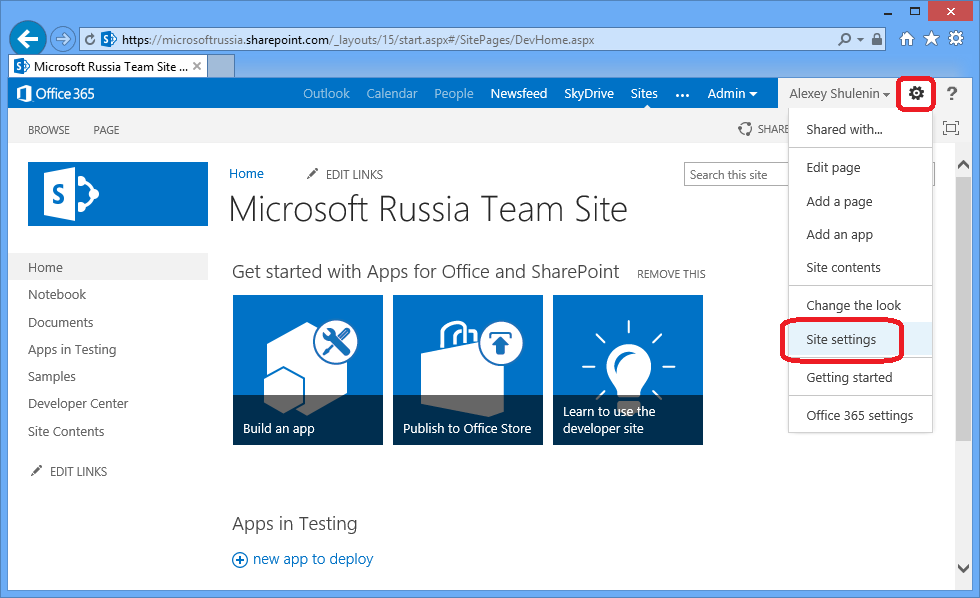The height and width of the screenshot is (598, 980).
Task: Click the new app to deploy link
Action: [312, 559]
